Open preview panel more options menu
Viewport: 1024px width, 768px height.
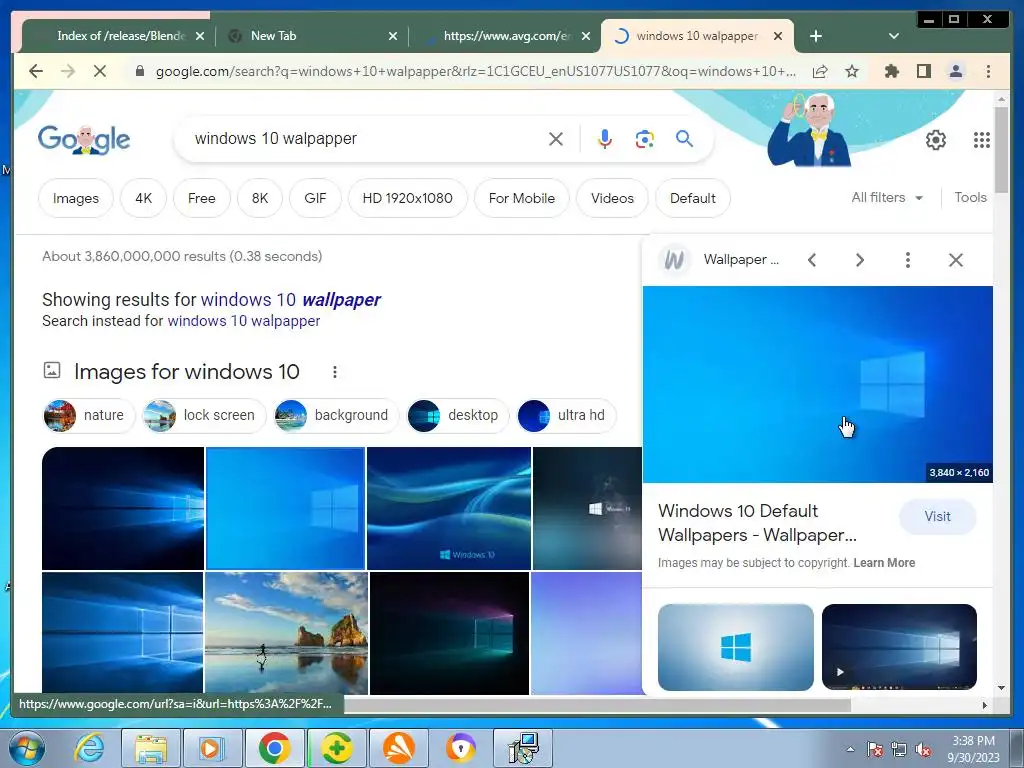pyautogui.click(x=908, y=260)
